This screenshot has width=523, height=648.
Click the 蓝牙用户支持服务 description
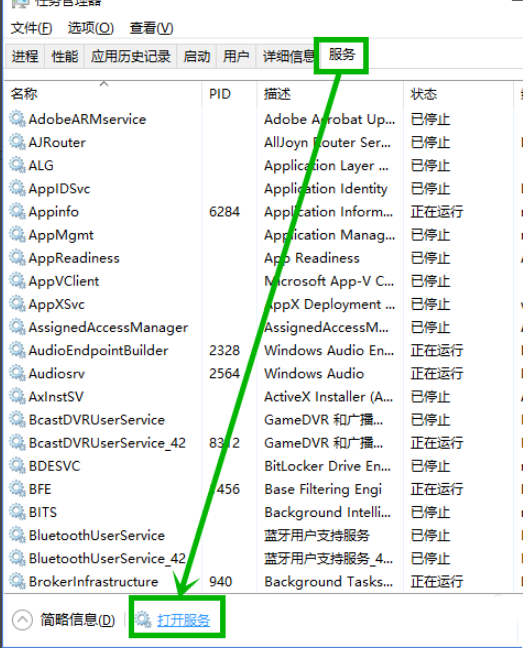tap(317, 536)
